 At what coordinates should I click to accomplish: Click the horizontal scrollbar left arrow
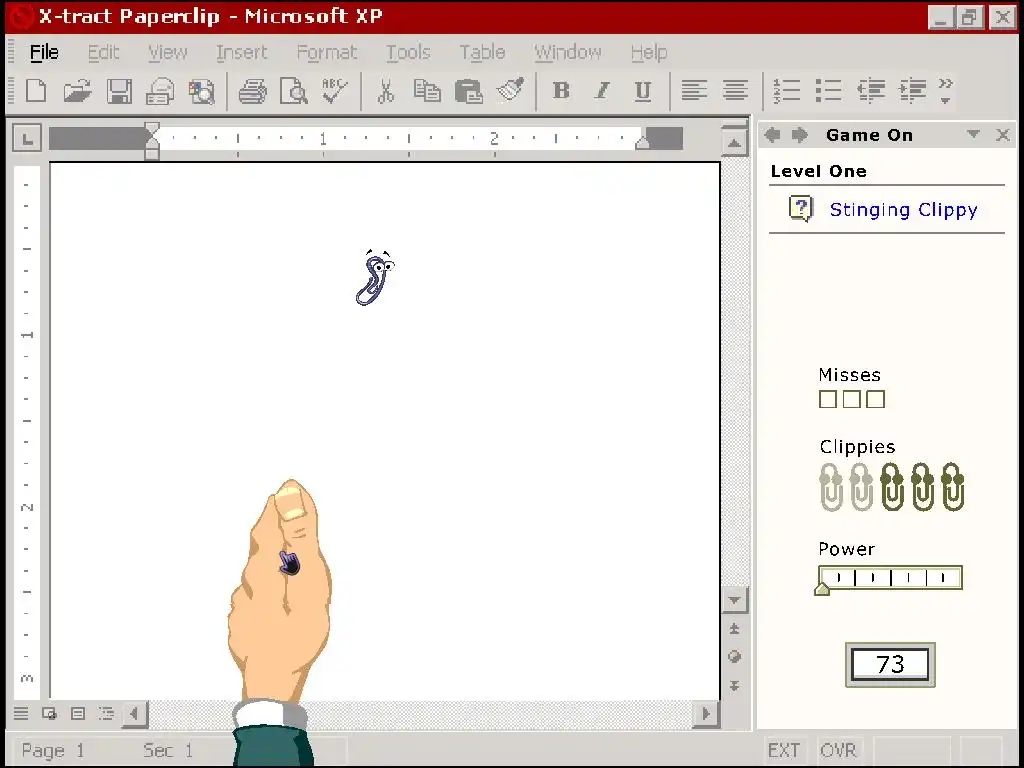[x=135, y=713]
